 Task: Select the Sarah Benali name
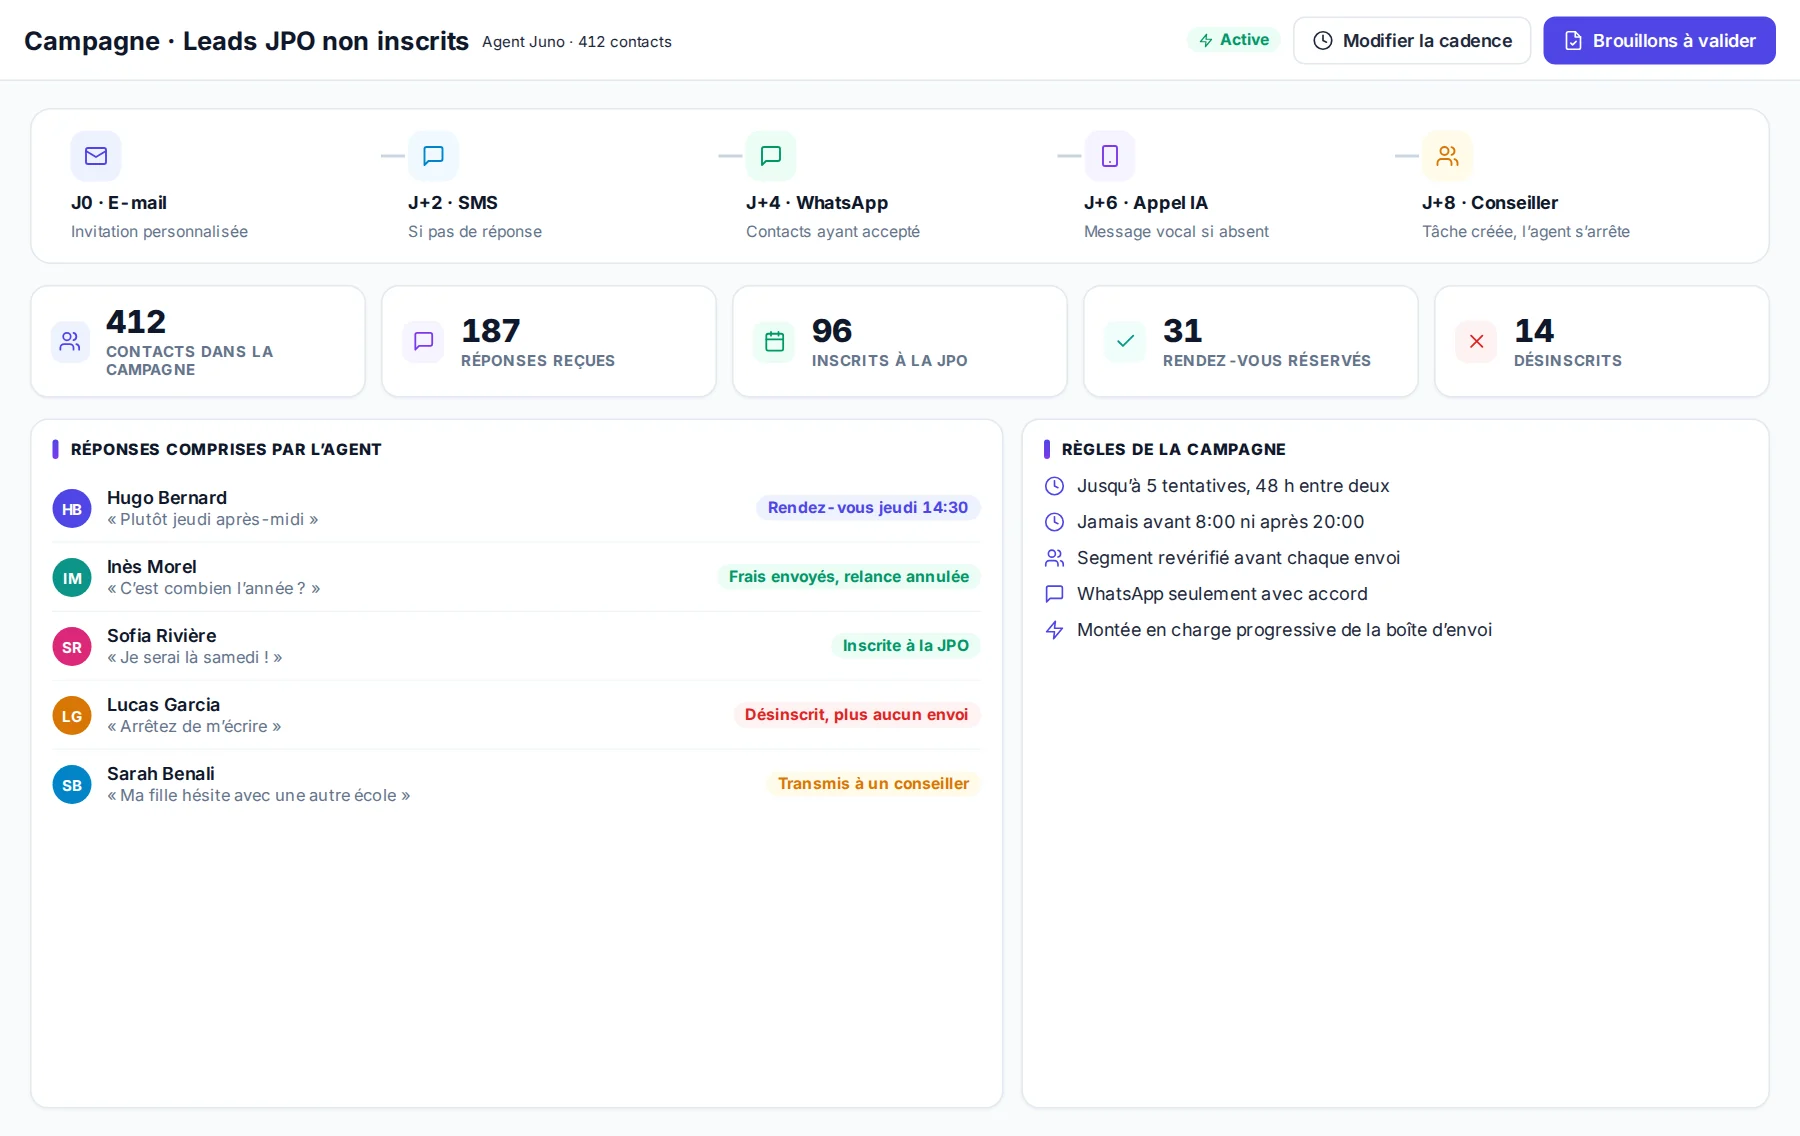point(161,774)
